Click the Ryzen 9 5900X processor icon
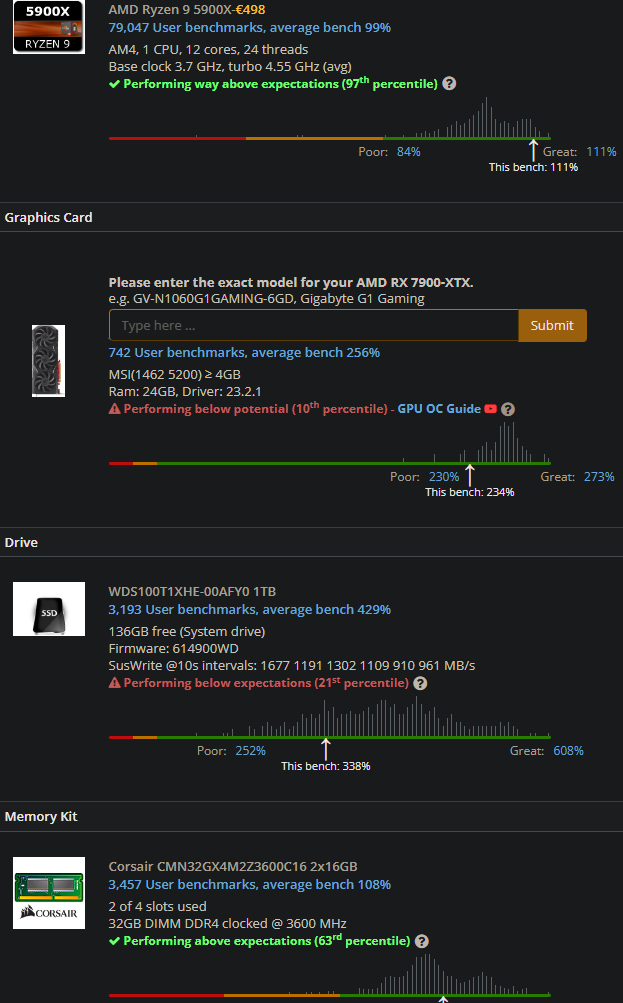This screenshot has height=1003, width=623. point(48,28)
